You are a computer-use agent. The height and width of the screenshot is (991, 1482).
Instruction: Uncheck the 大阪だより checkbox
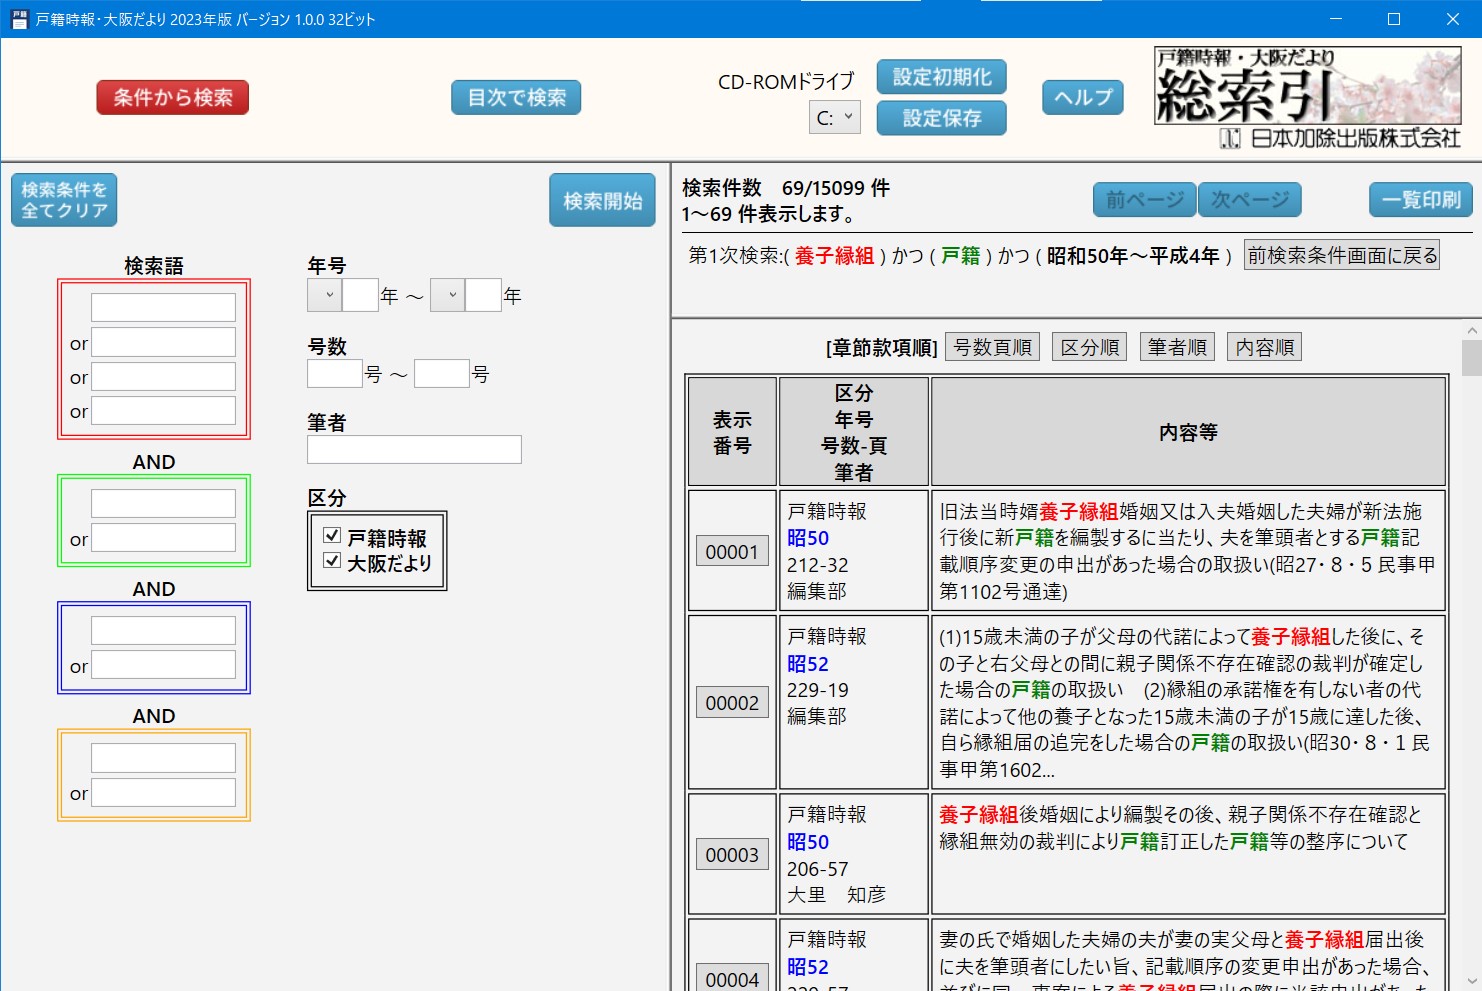(333, 561)
